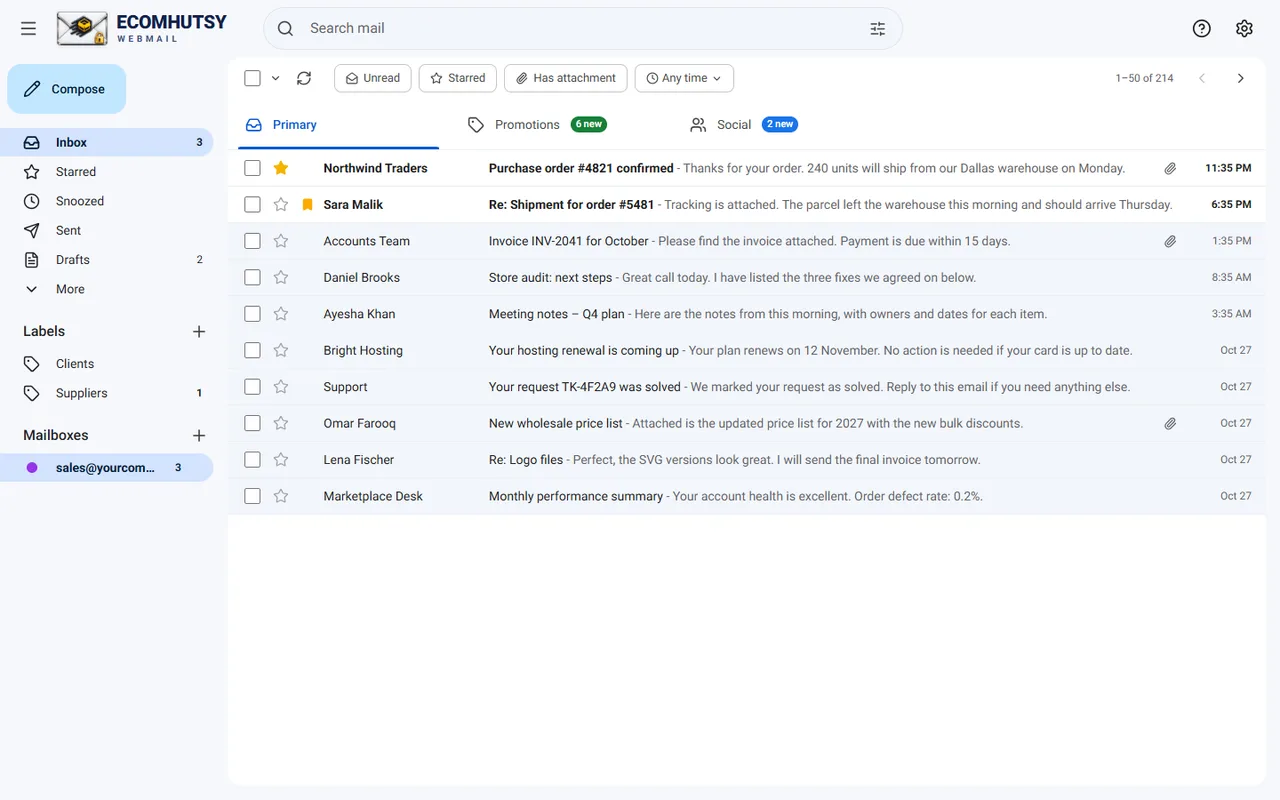1280x800 pixels.
Task: Filter by Starred emails
Action: (458, 78)
